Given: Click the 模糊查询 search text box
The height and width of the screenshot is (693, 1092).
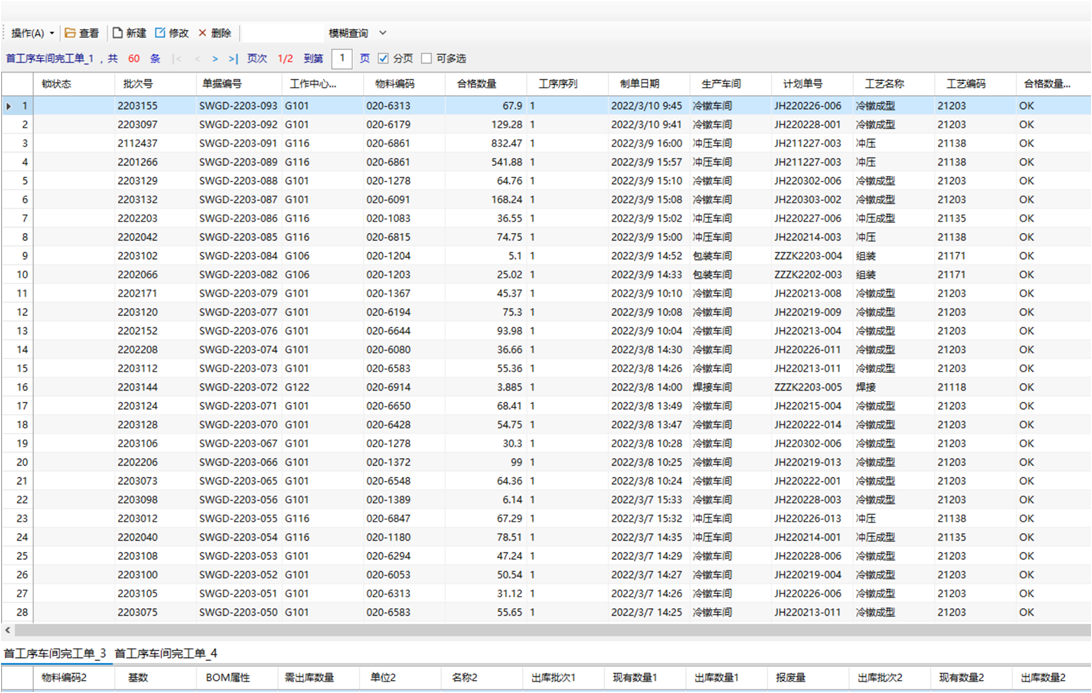Looking at the screenshot, I should 284,33.
